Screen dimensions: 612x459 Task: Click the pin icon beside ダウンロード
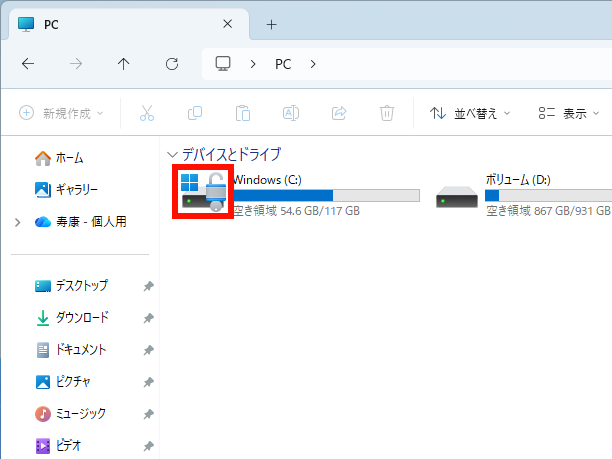click(x=148, y=318)
